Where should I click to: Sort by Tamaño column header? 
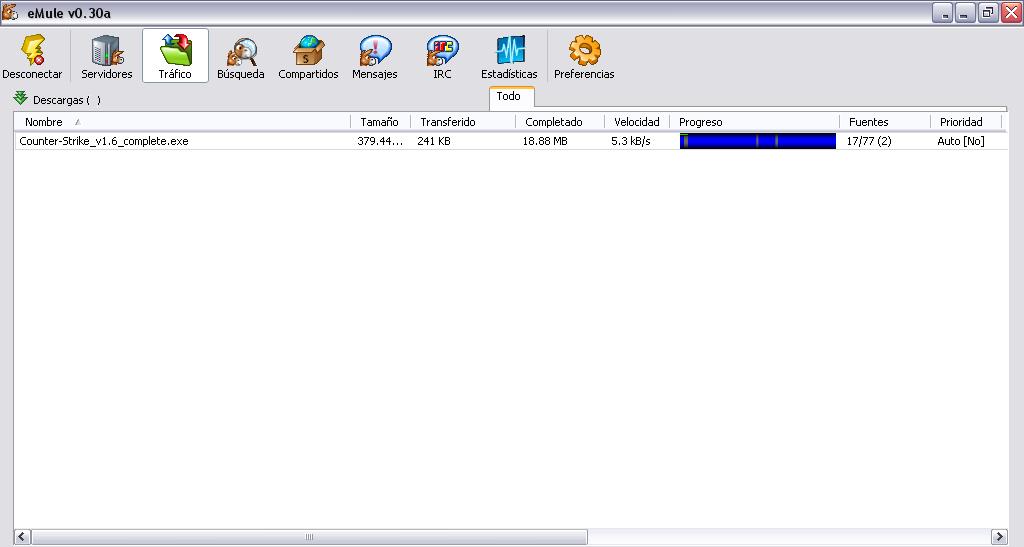coord(379,122)
